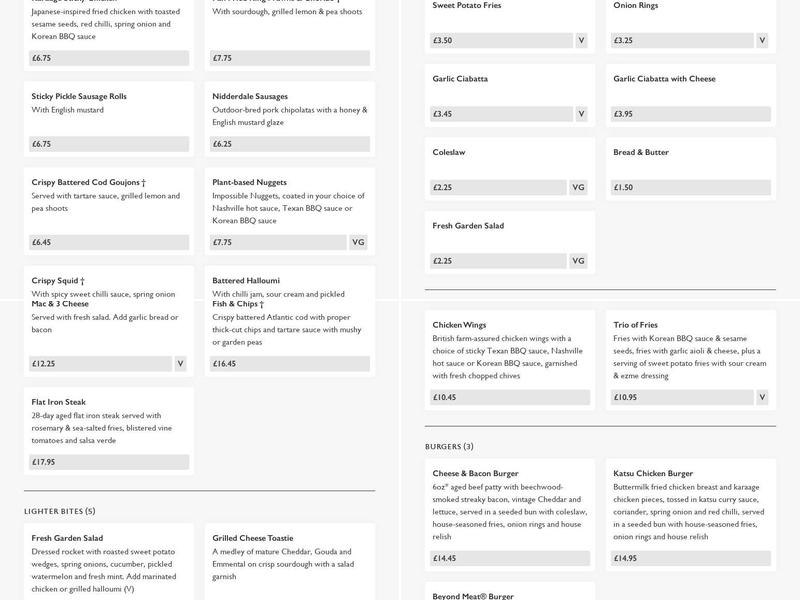This screenshot has height=600, width=800.
Task: Click the VG badge on Coleslaw
Action: click(578, 187)
